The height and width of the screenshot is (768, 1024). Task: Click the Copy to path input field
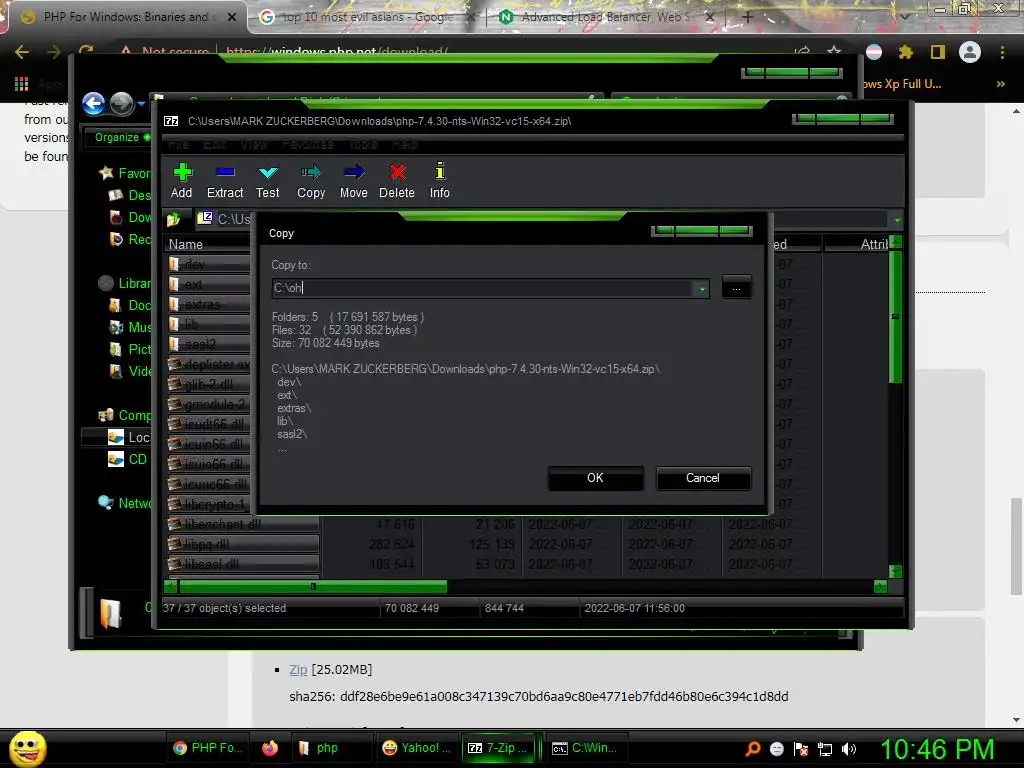pyautogui.click(x=483, y=288)
